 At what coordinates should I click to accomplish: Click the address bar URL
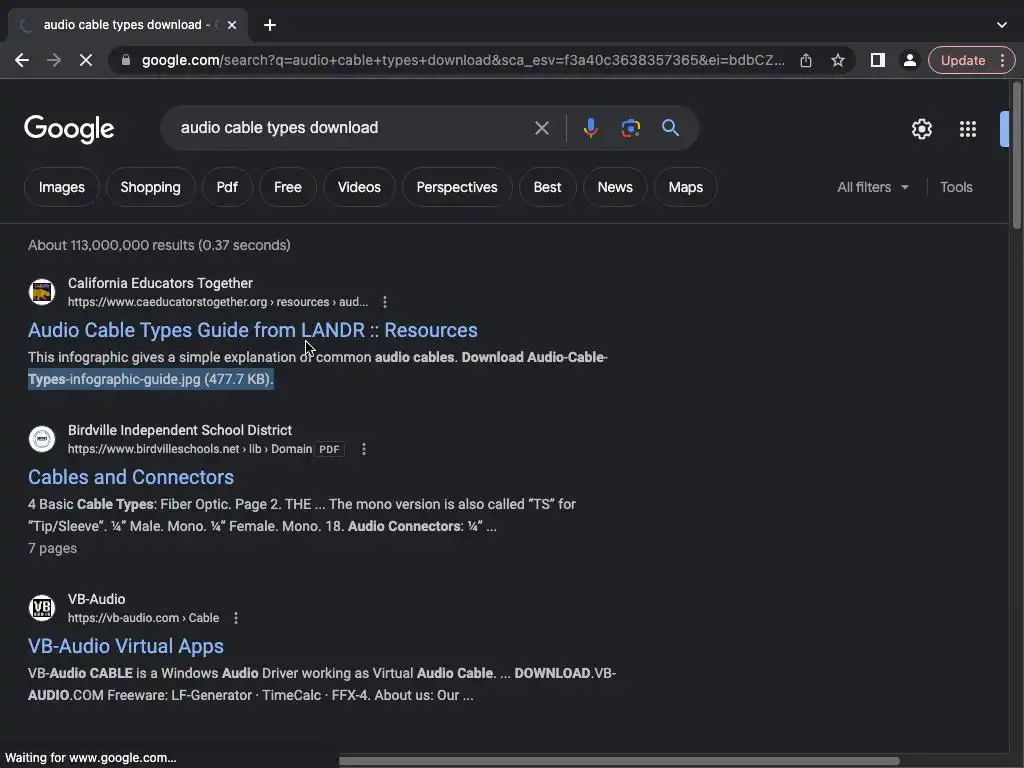(x=463, y=60)
